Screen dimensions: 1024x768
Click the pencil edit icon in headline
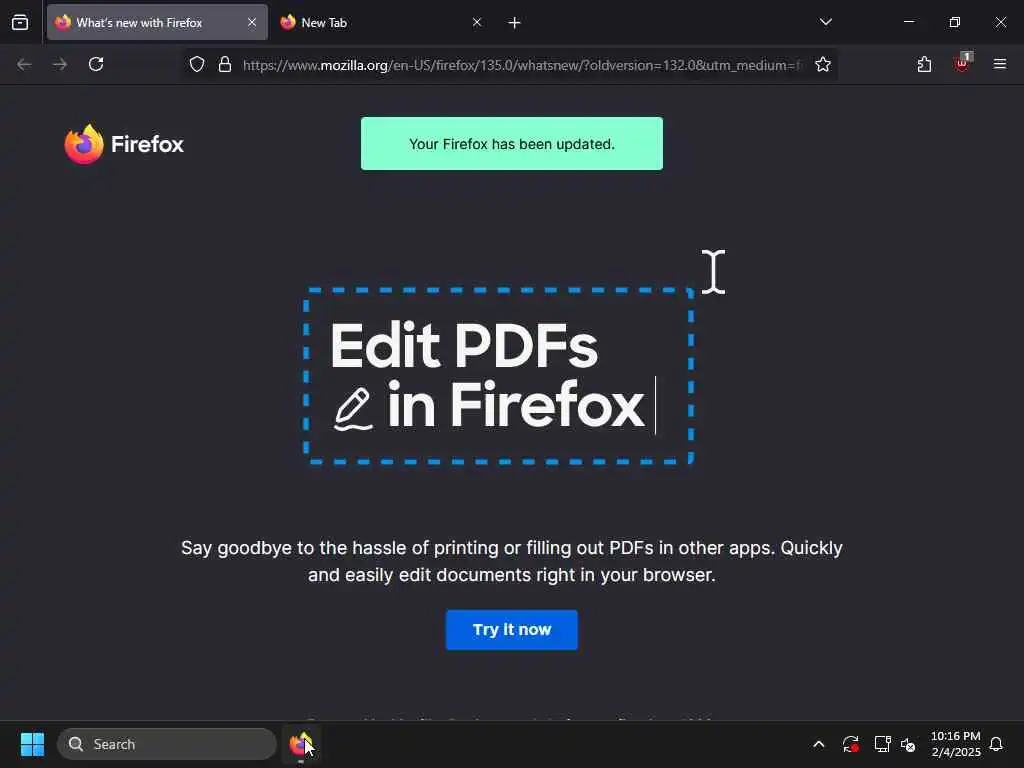point(353,409)
